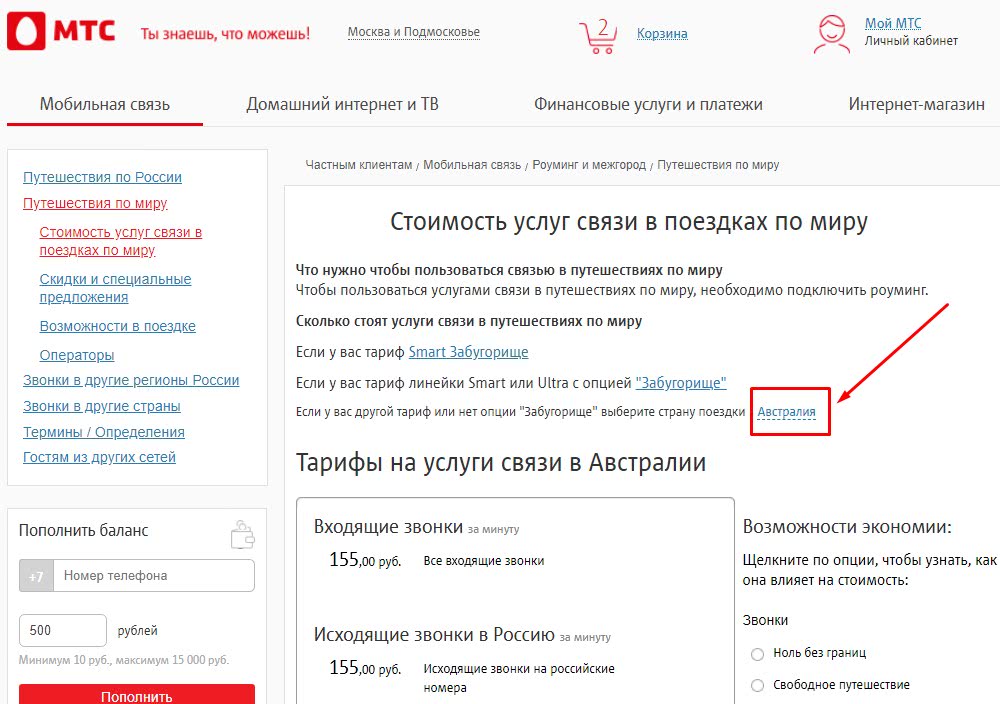Expand Путешествия по миру sidebar section
1000x704 pixels.
95,203
